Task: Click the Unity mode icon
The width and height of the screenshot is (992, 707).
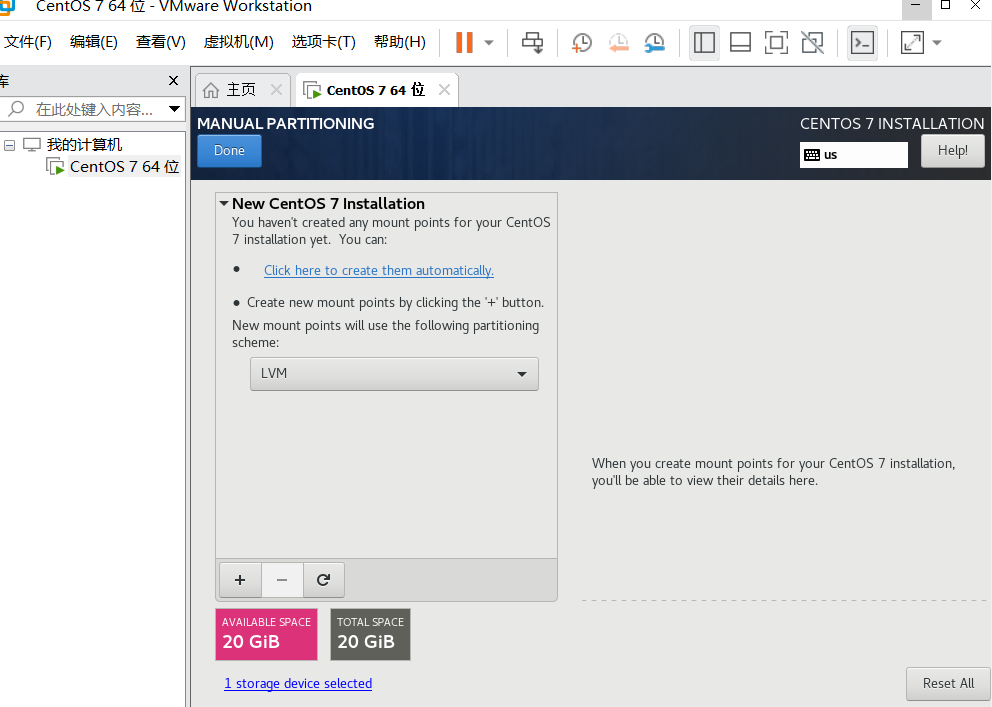Action: tap(812, 42)
